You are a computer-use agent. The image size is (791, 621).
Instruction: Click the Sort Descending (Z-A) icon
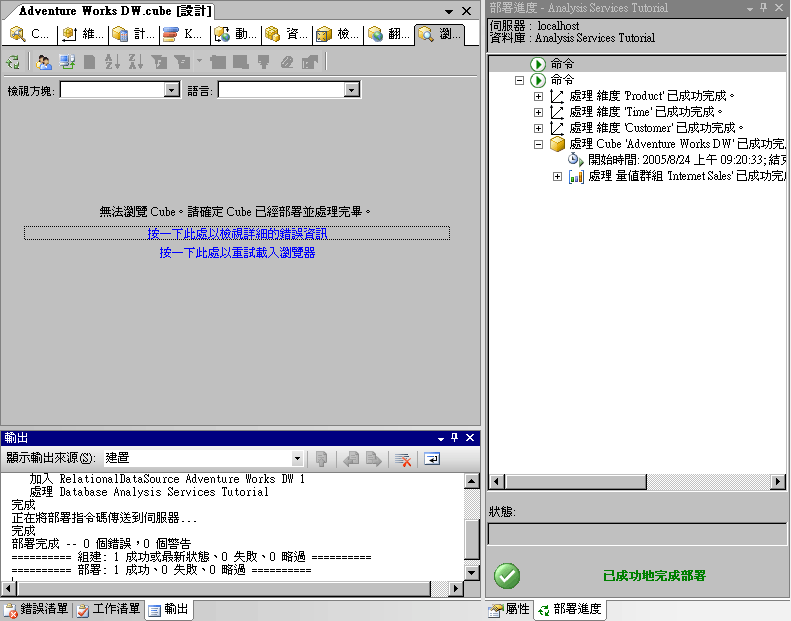[135, 62]
